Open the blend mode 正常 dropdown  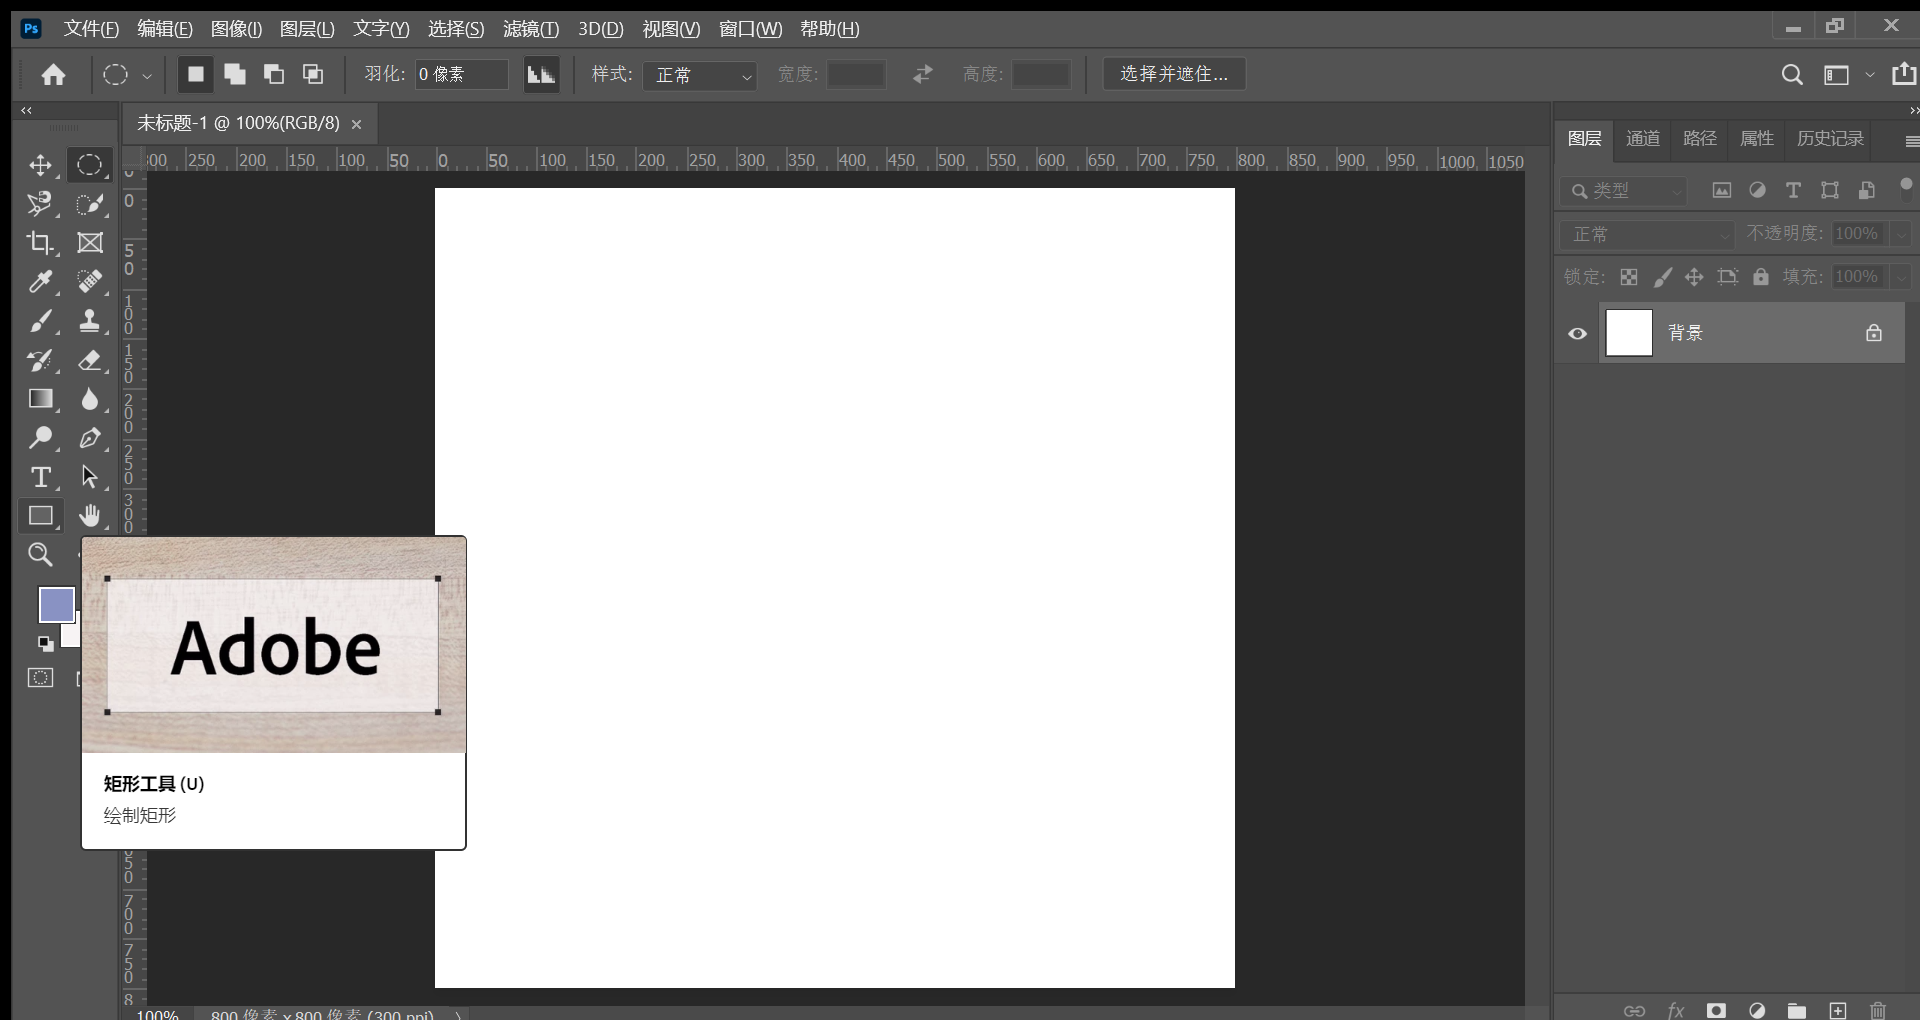[x=1647, y=234]
